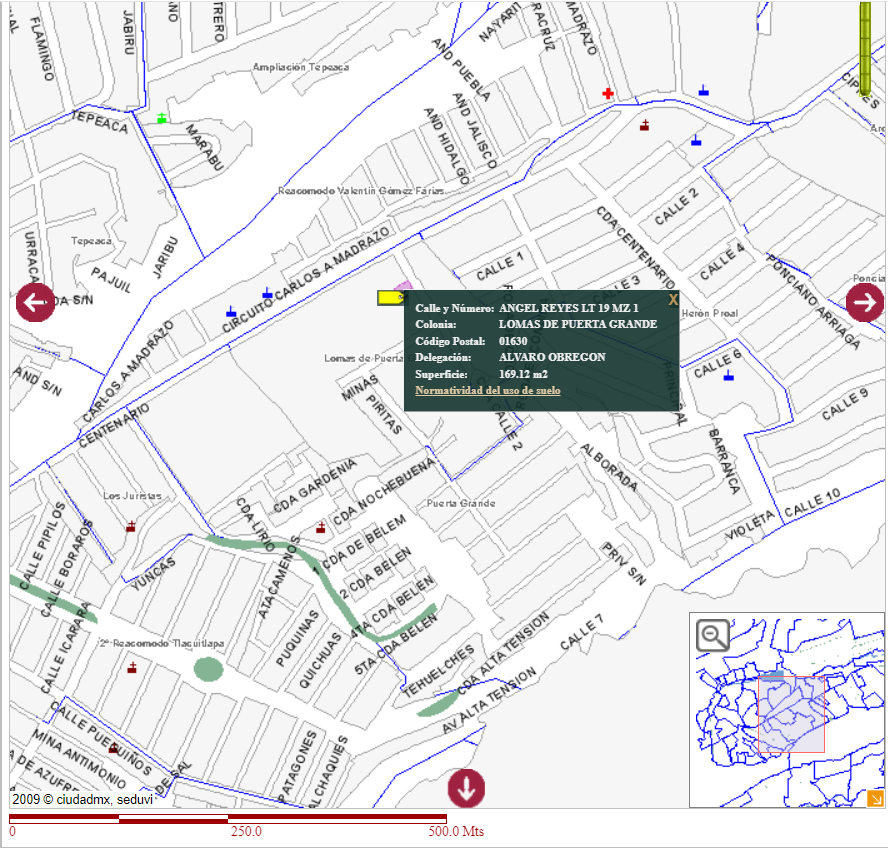
Task: Click the CDA GARDENIA street label
Action: (x=315, y=485)
